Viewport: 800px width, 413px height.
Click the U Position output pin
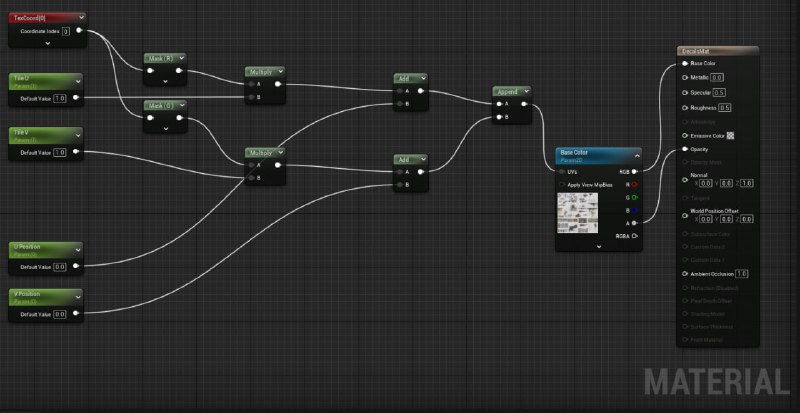pyautogui.click(x=76, y=266)
